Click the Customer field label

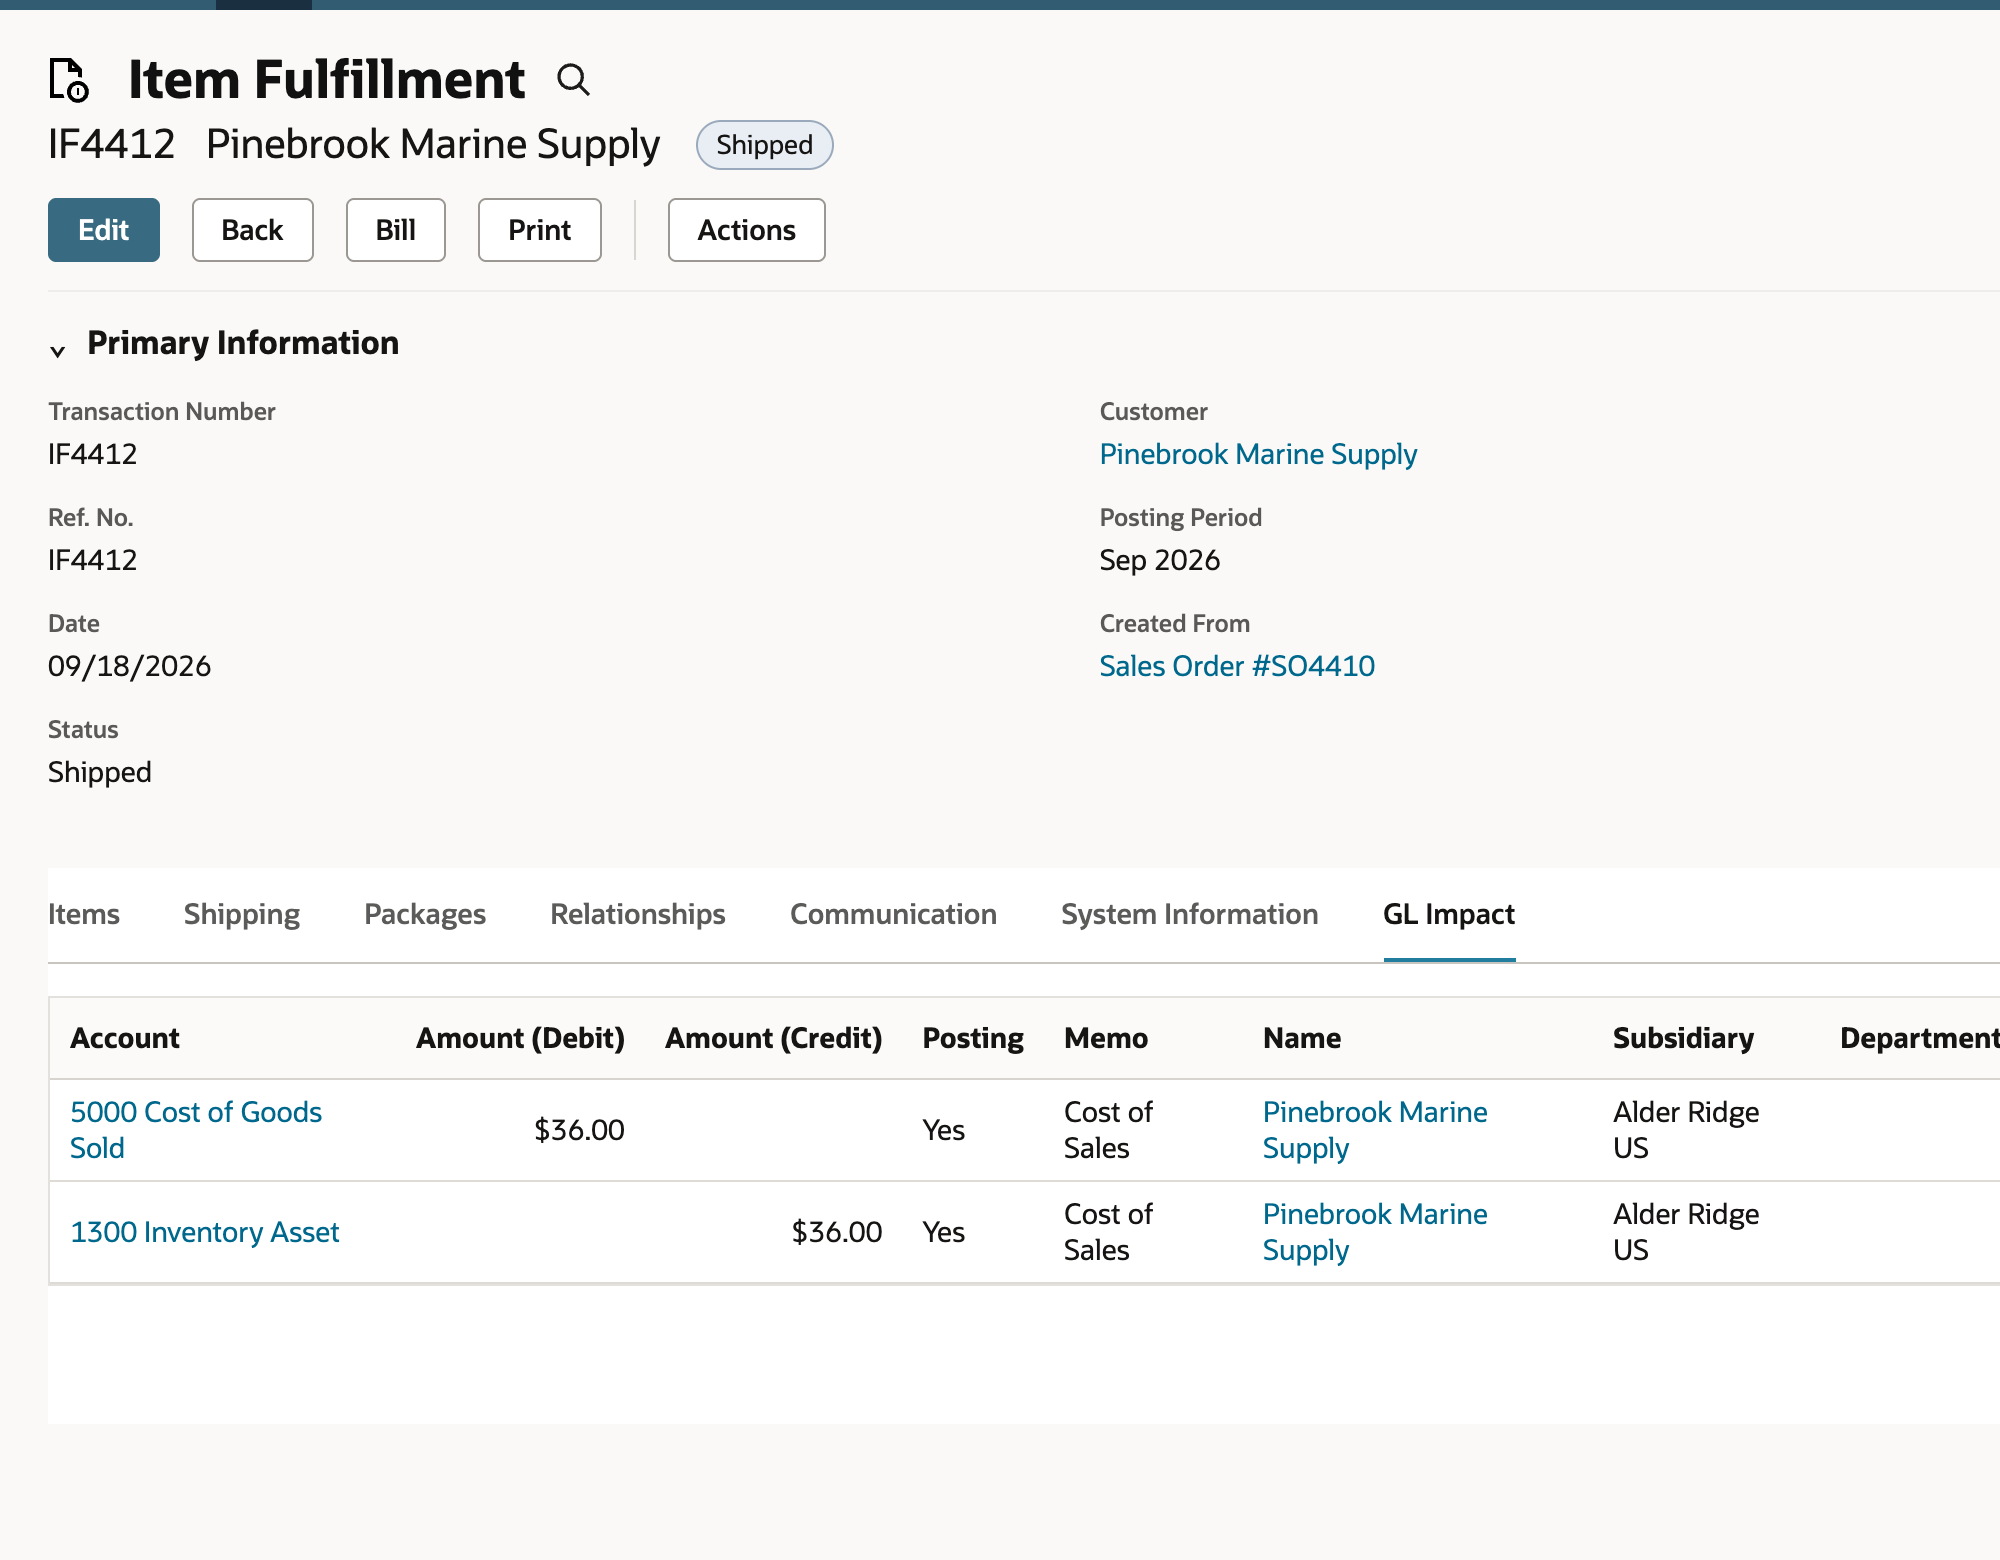(x=1154, y=412)
